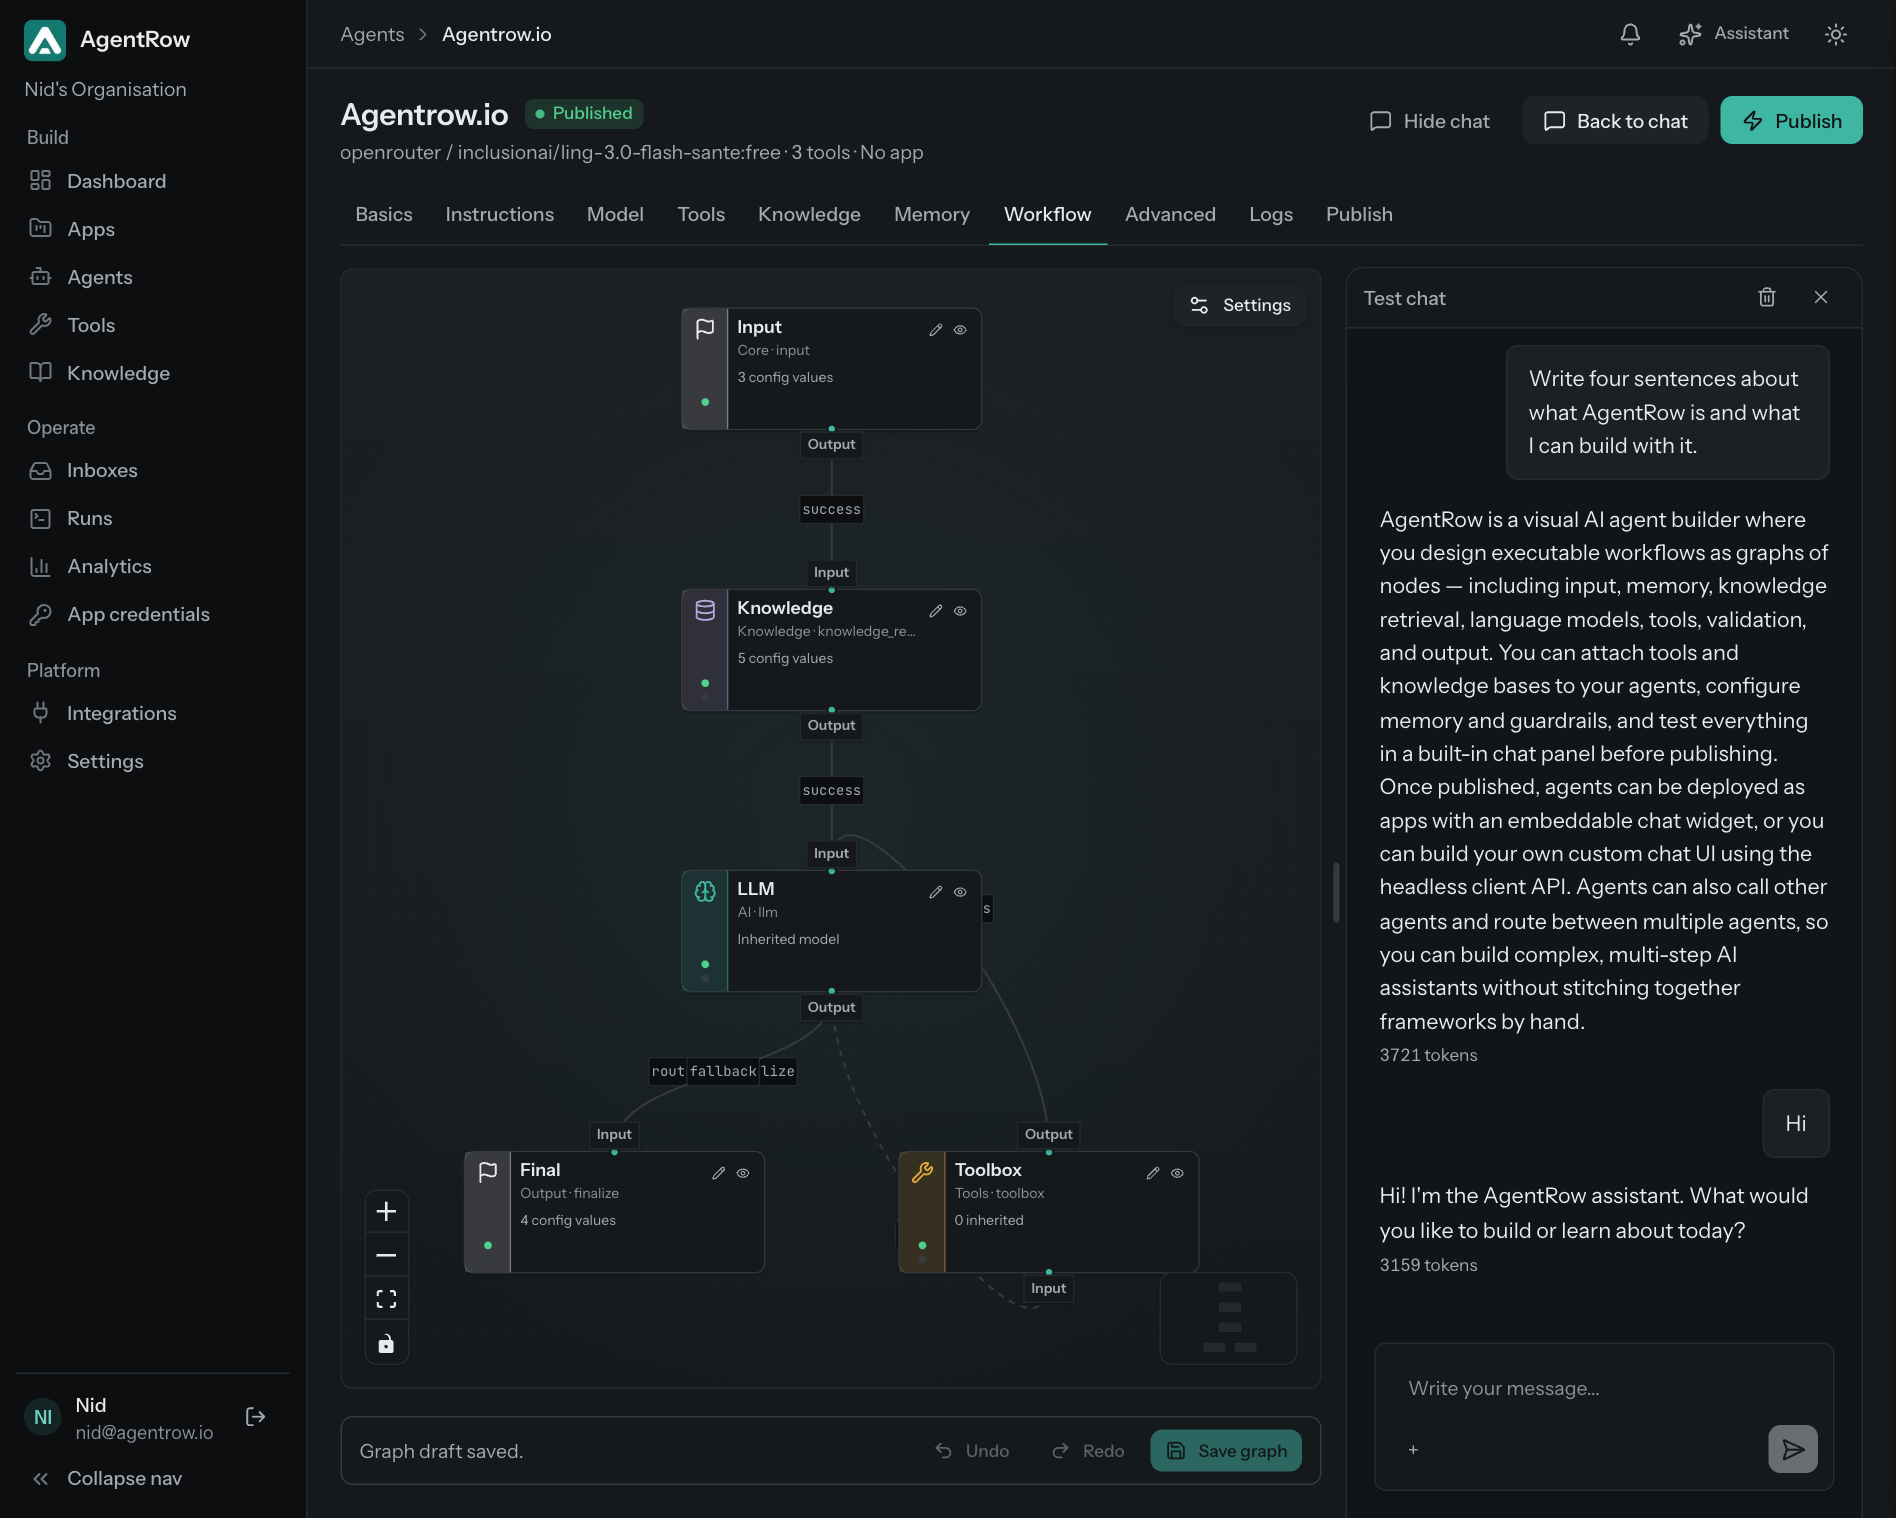This screenshot has width=1896, height=1518.
Task: Toggle visibility of the Toolbox node
Action: coord(1177,1173)
